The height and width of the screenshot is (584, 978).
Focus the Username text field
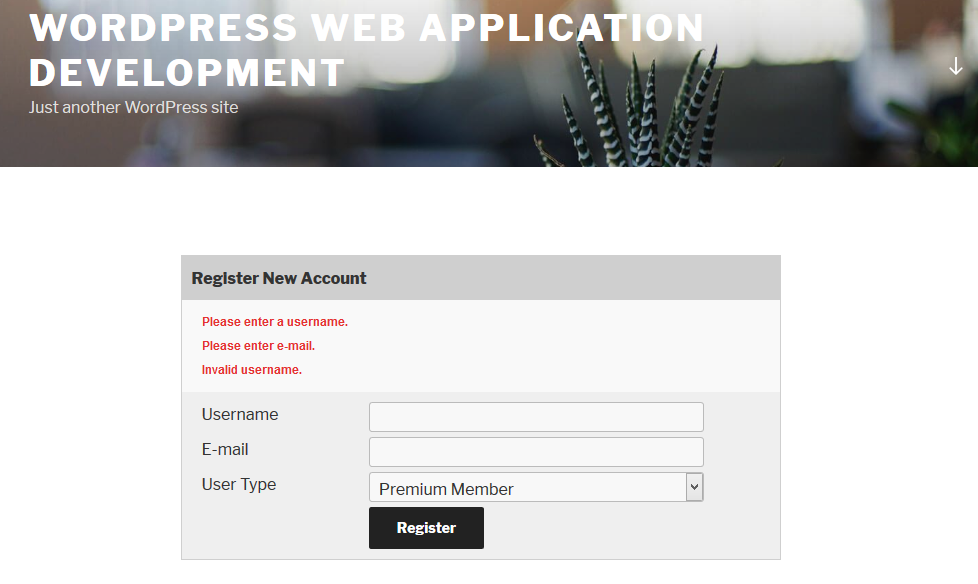pos(536,417)
